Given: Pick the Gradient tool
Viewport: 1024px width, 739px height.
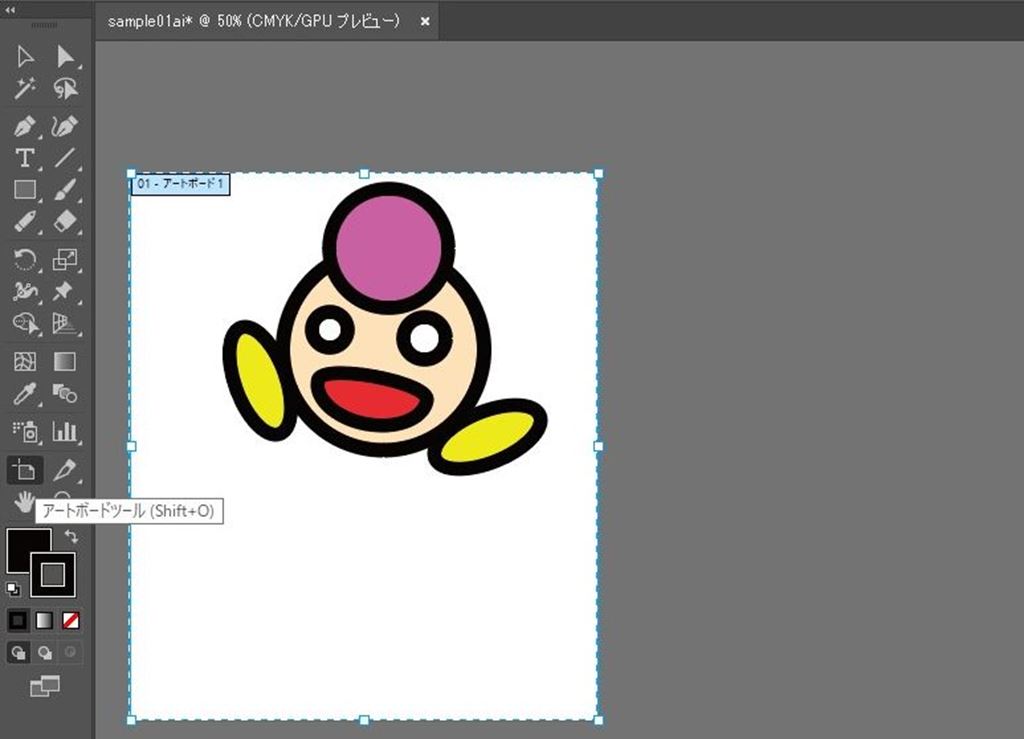Looking at the screenshot, I should pos(65,361).
